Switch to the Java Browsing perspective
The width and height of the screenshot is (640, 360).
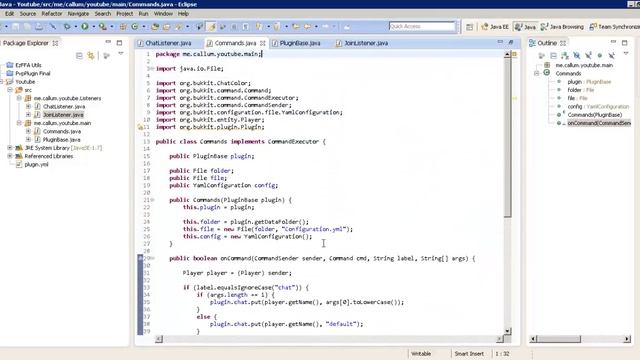[562, 27]
